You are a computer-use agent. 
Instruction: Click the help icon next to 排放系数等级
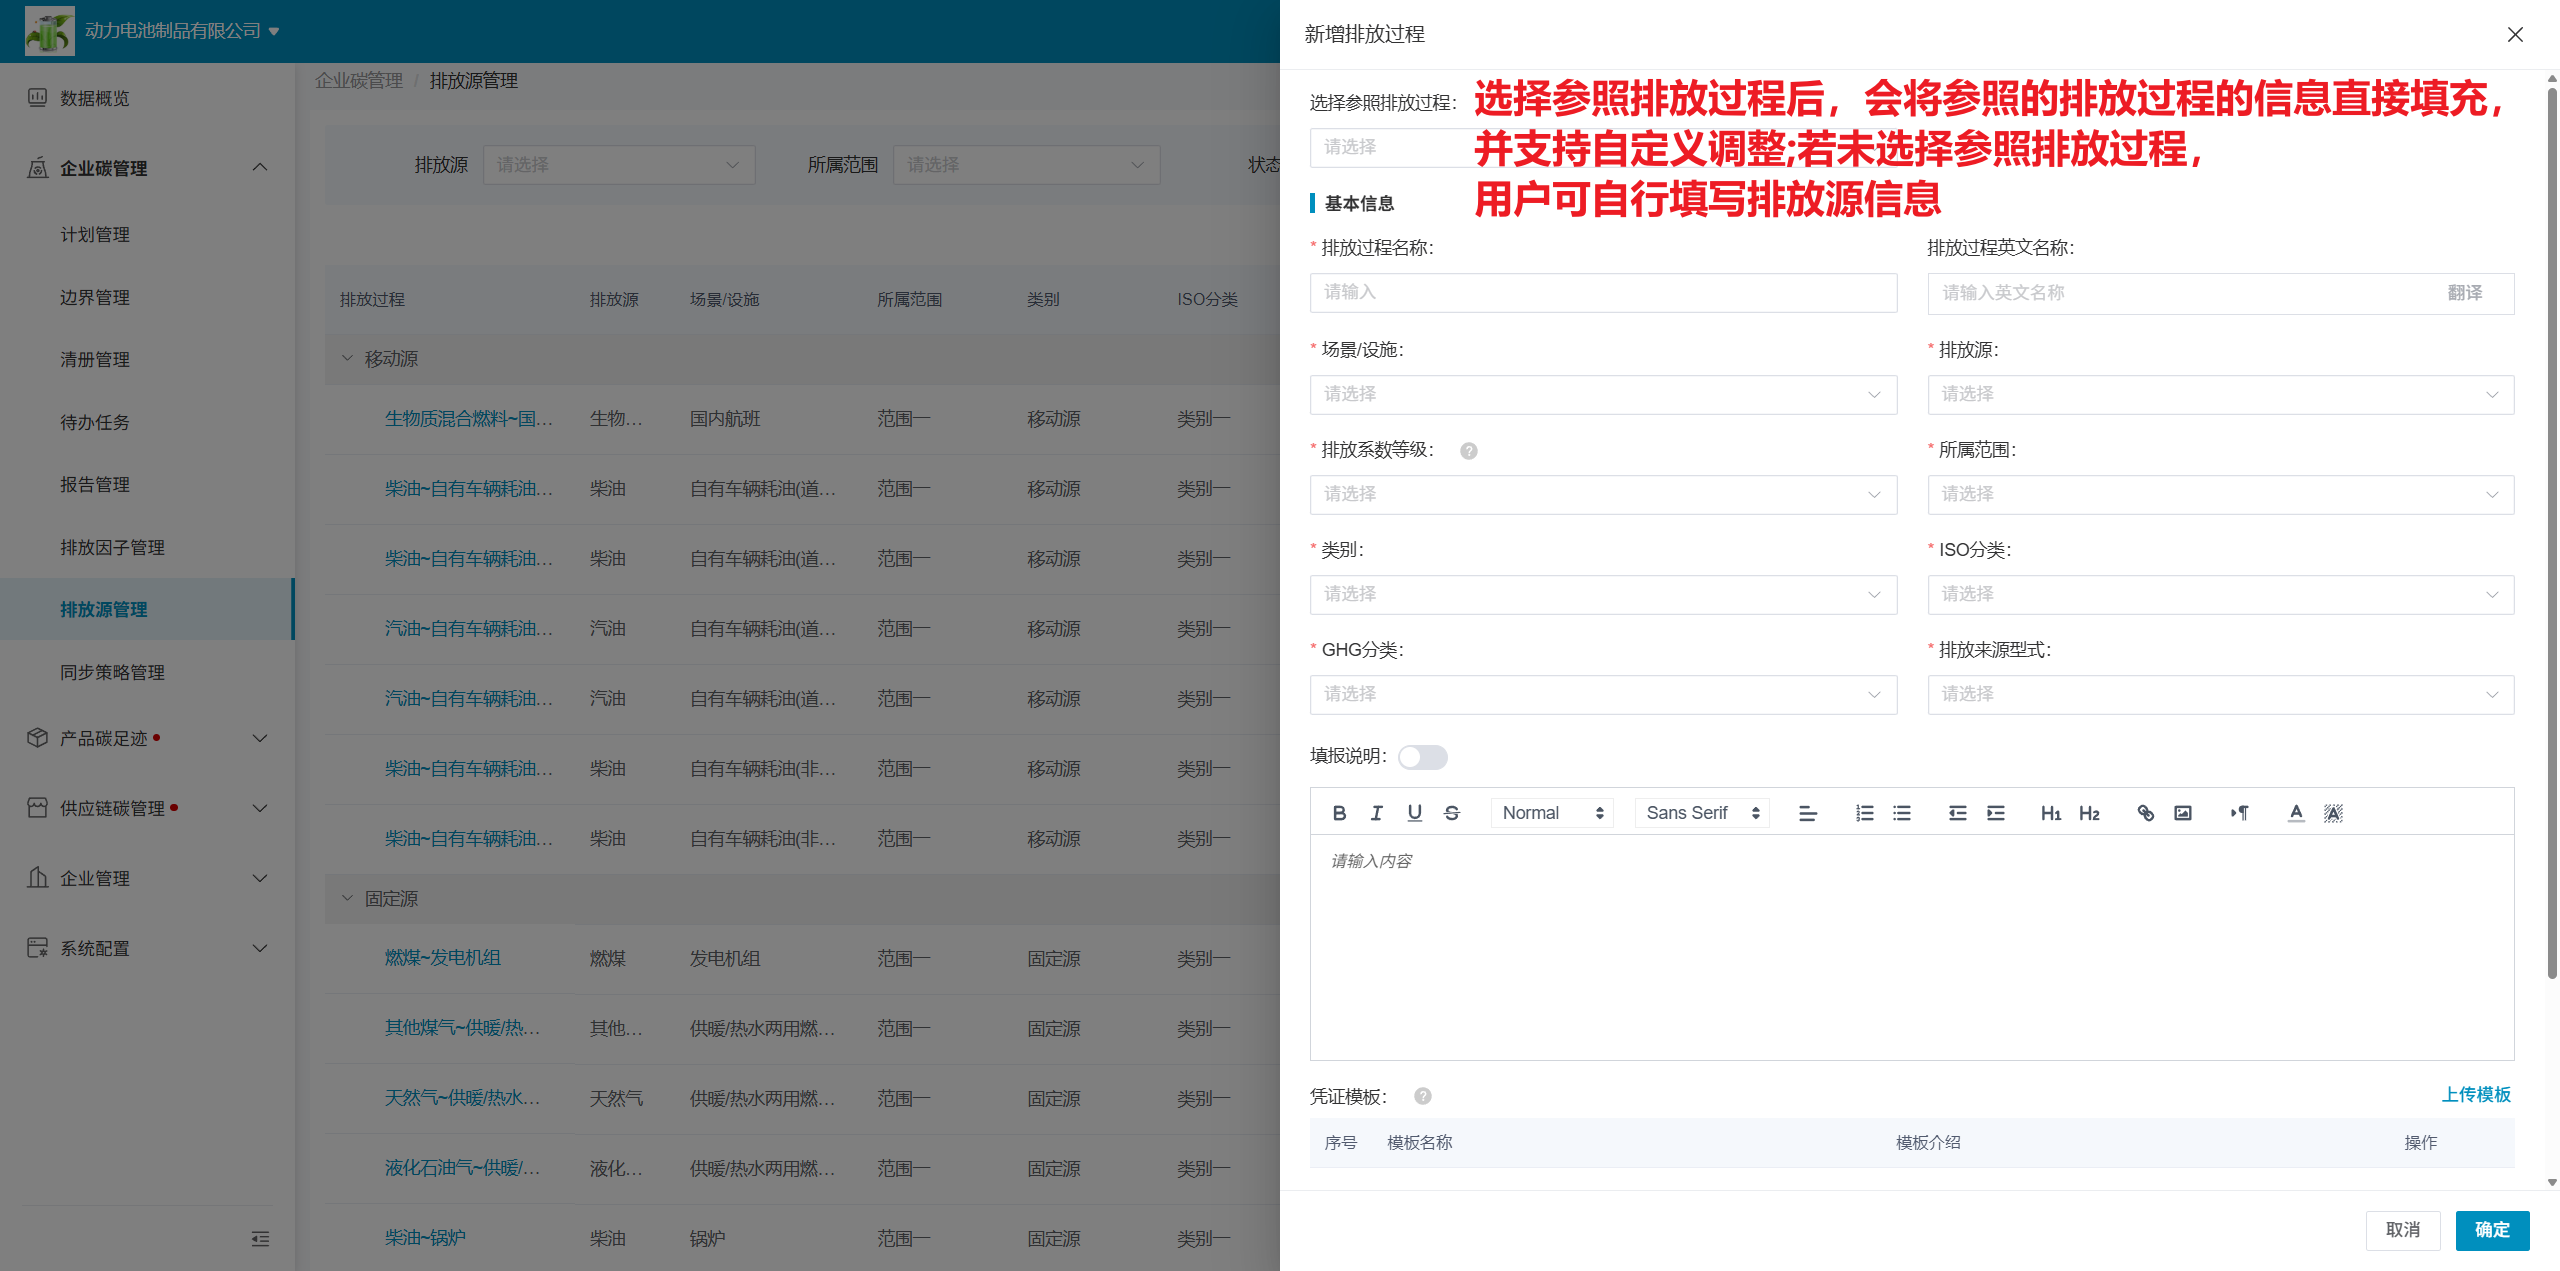pyautogui.click(x=1468, y=451)
